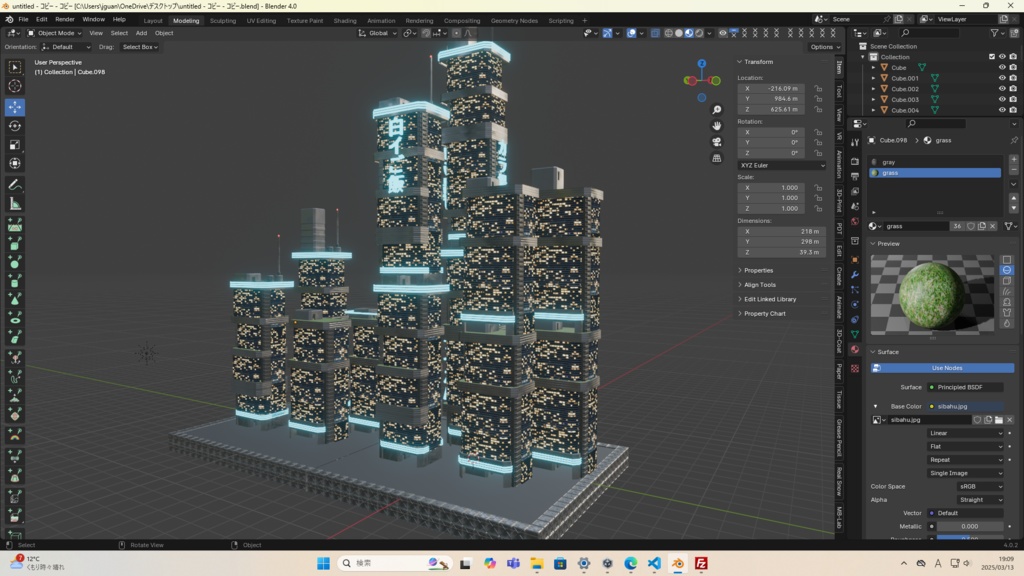Activate the Cursor tool

(15, 86)
